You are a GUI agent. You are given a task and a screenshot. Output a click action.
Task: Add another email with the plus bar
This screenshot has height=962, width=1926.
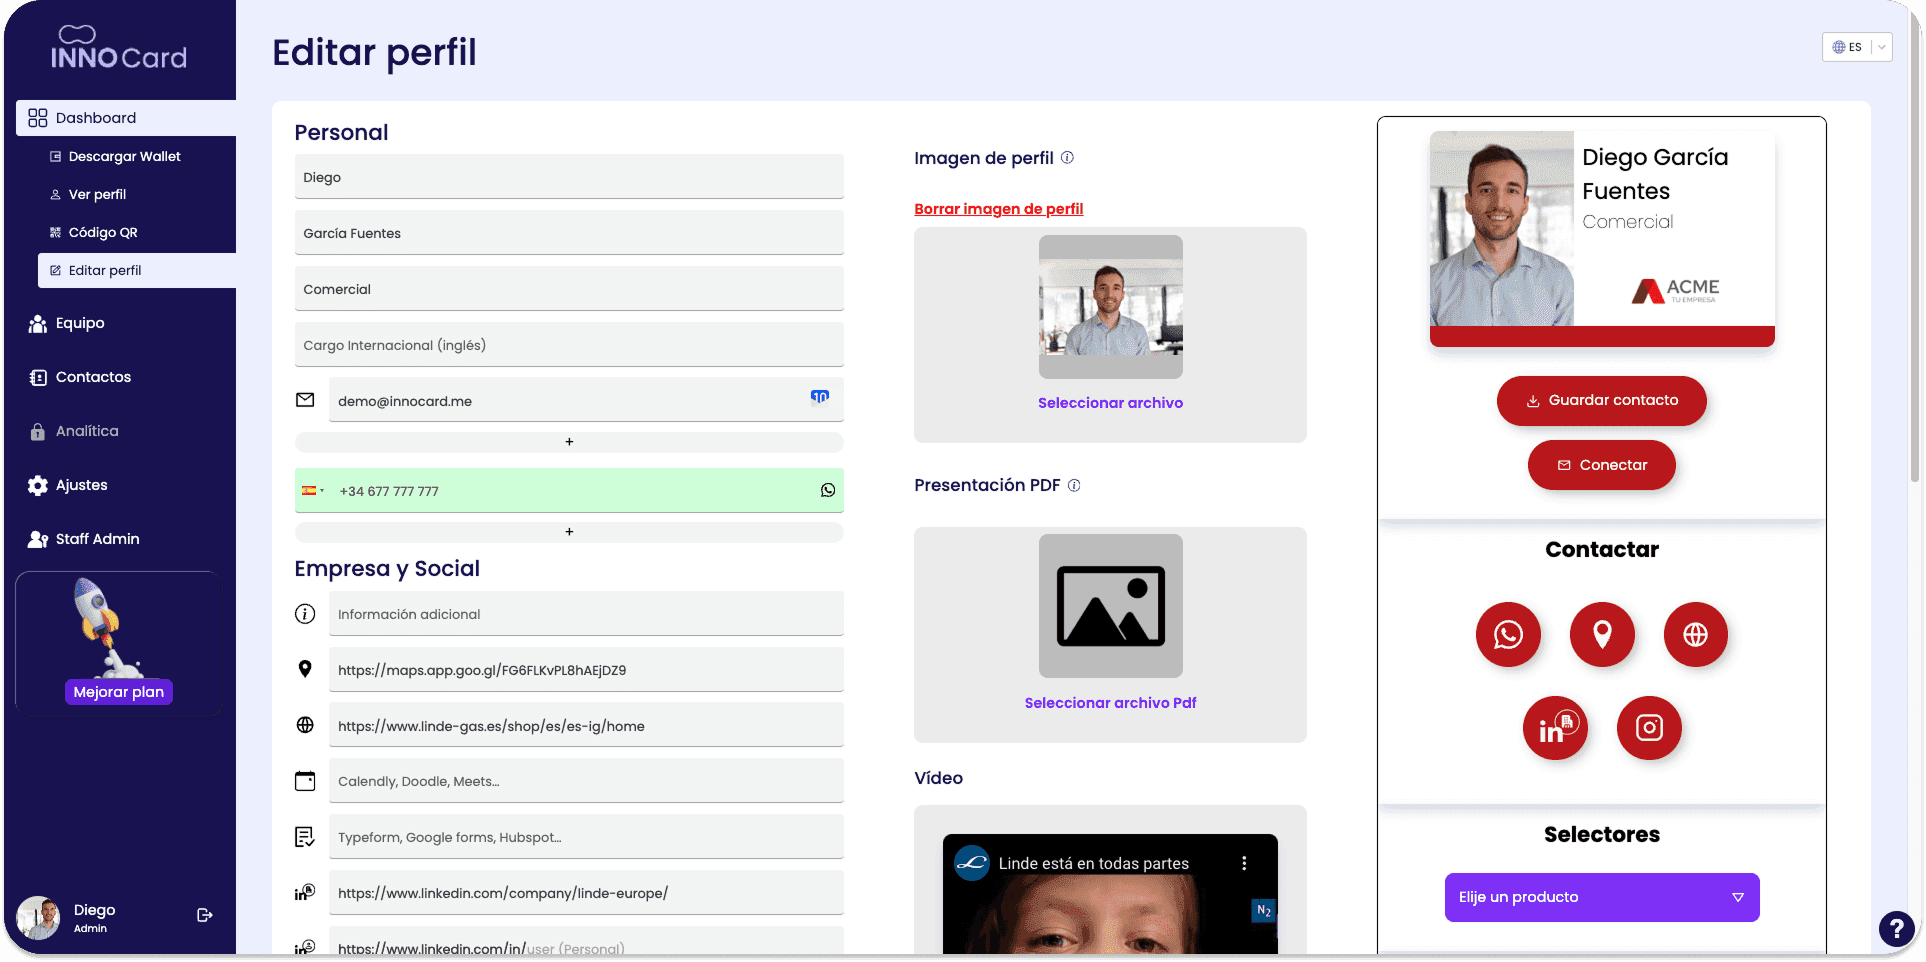point(569,442)
